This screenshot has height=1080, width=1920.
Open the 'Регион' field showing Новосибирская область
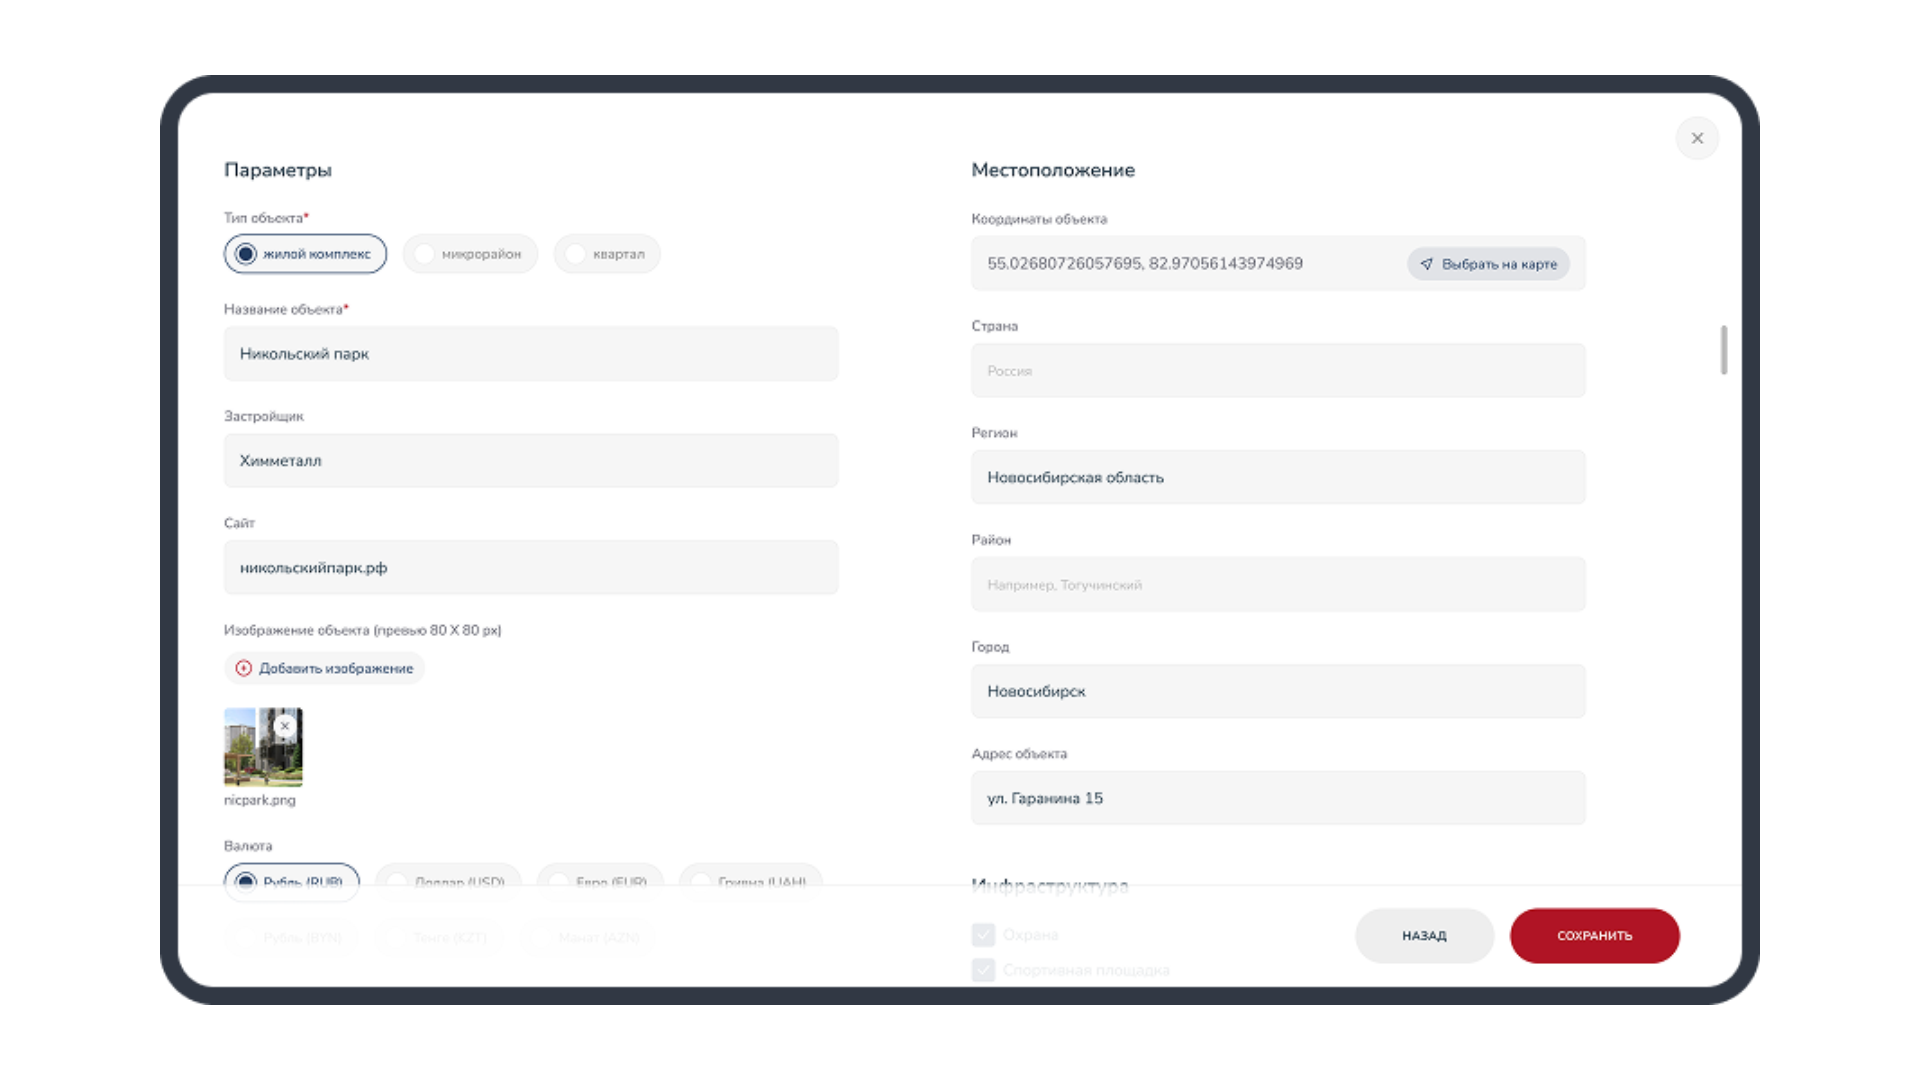coord(1278,478)
